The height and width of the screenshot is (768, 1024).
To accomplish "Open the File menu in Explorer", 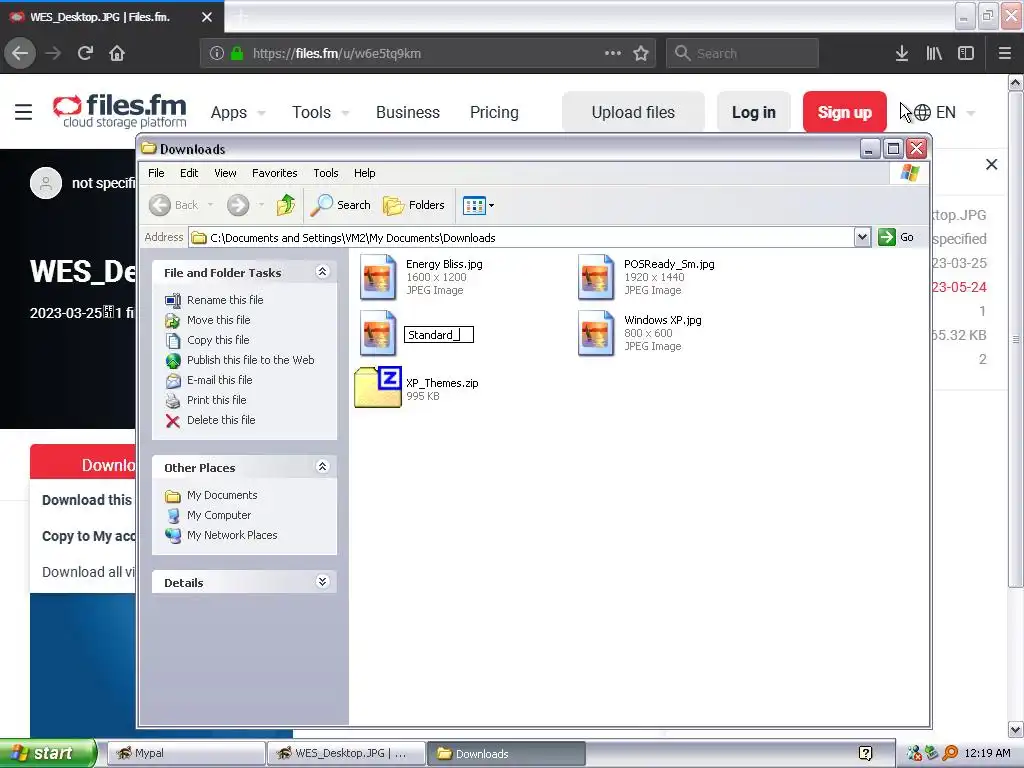I will tap(156, 173).
